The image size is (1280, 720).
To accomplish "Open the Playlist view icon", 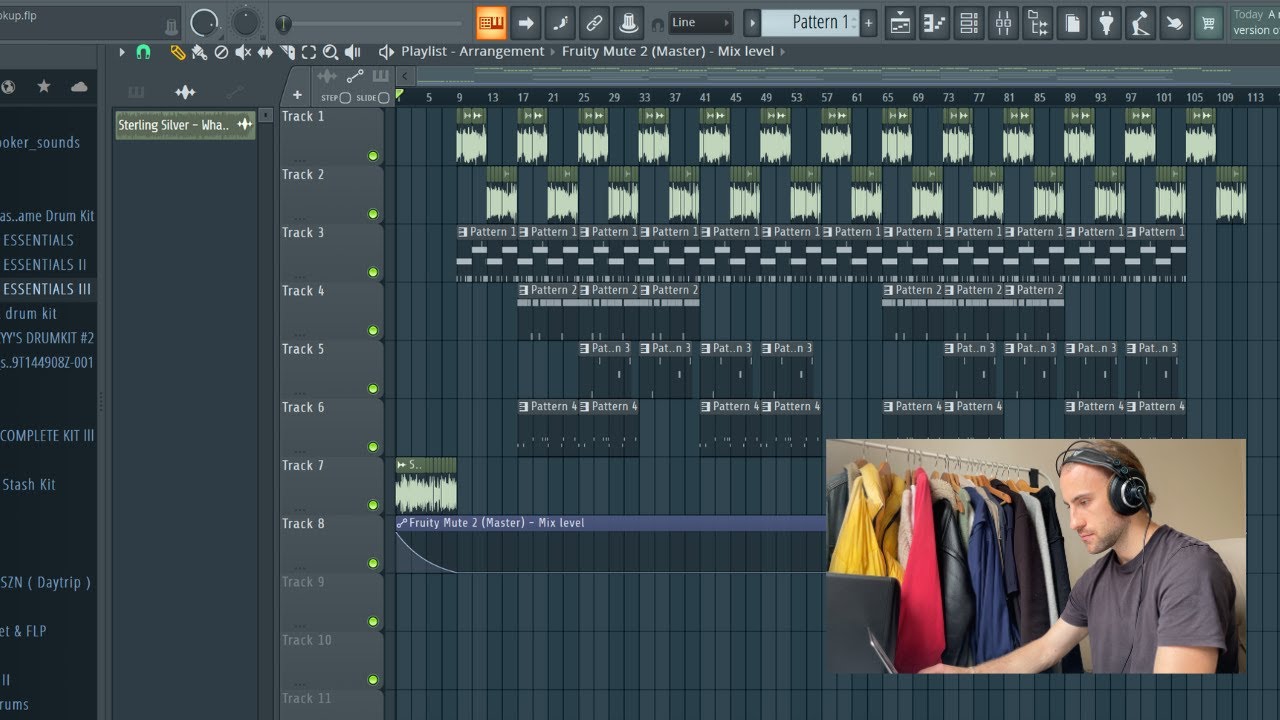I will 900,22.
